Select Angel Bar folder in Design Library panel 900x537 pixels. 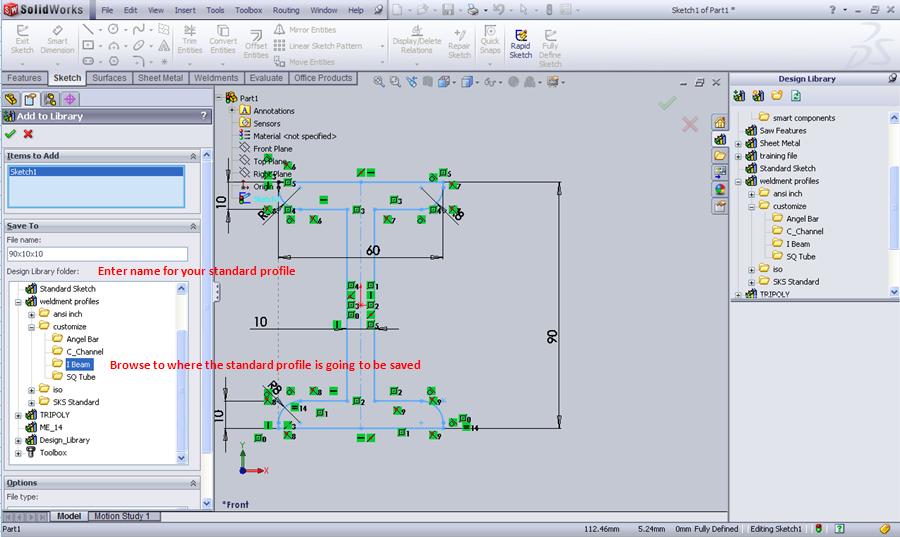click(802, 219)
